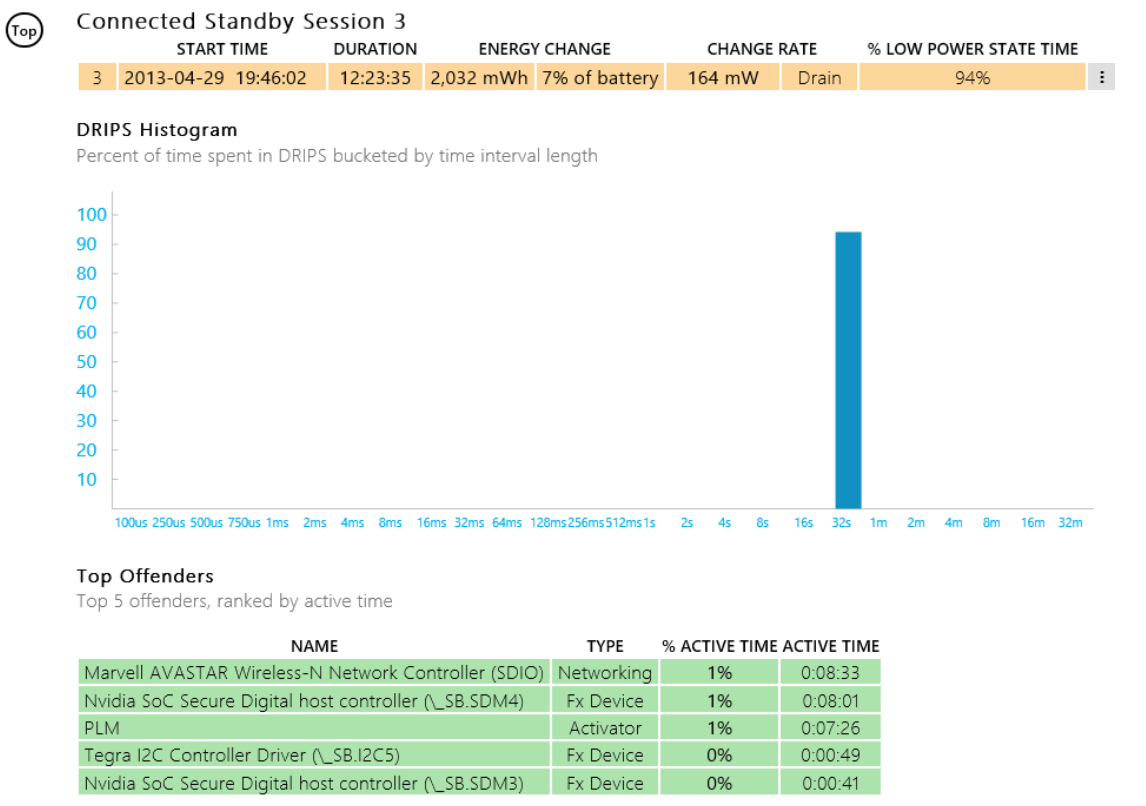1146x806 pixels.
Task: Click the NAME column header
Action: (x=314, y=646)
